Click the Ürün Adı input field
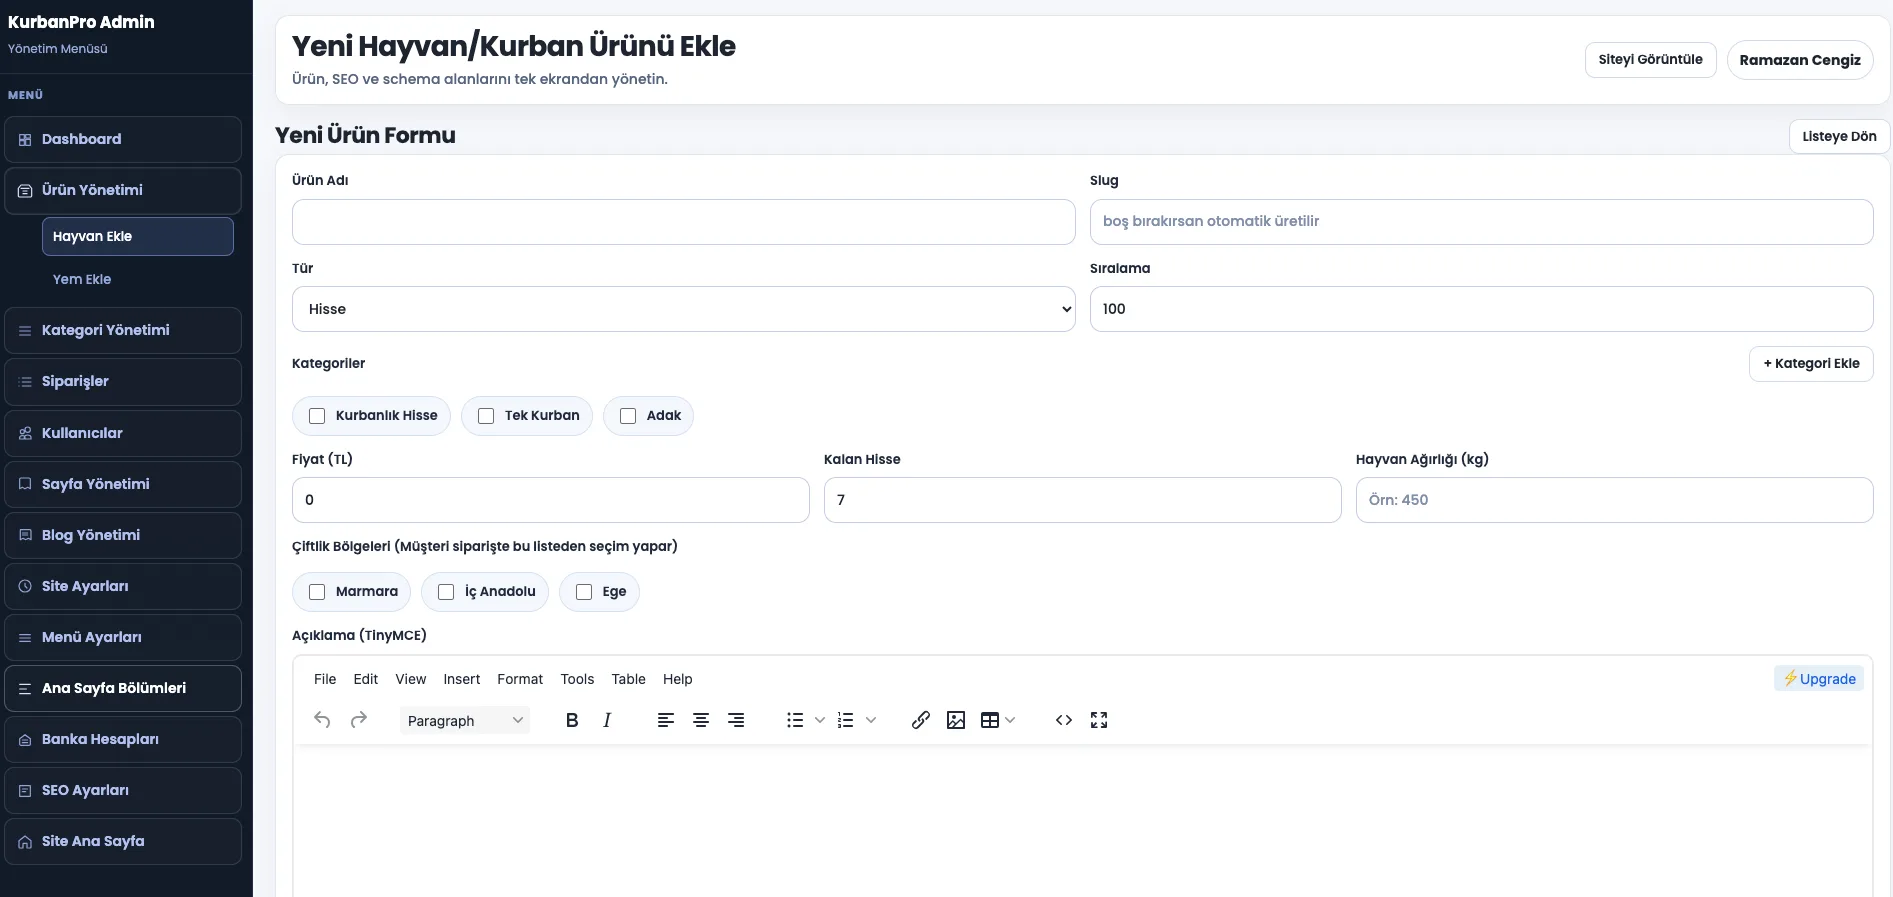Viewport: 1893px width, 897px height. 683,222
